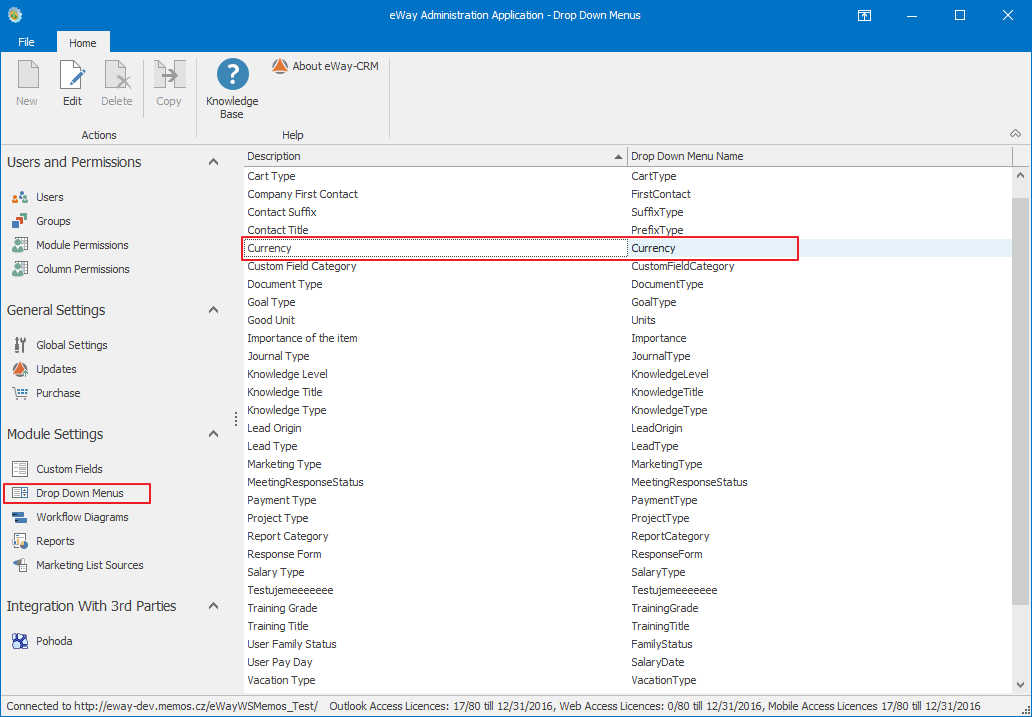Select the Project Type row
Screen dimensions: 1032x717
point(627,518)
